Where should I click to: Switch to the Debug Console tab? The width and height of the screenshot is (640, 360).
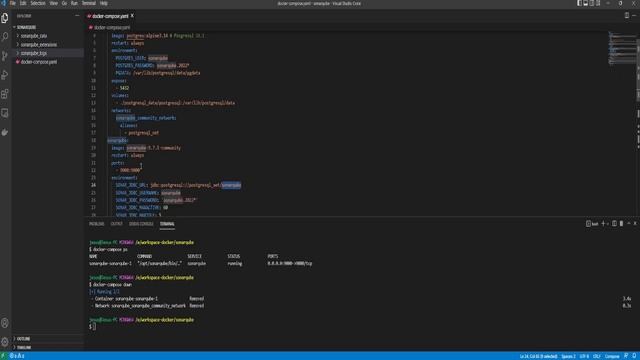point(141,224)
